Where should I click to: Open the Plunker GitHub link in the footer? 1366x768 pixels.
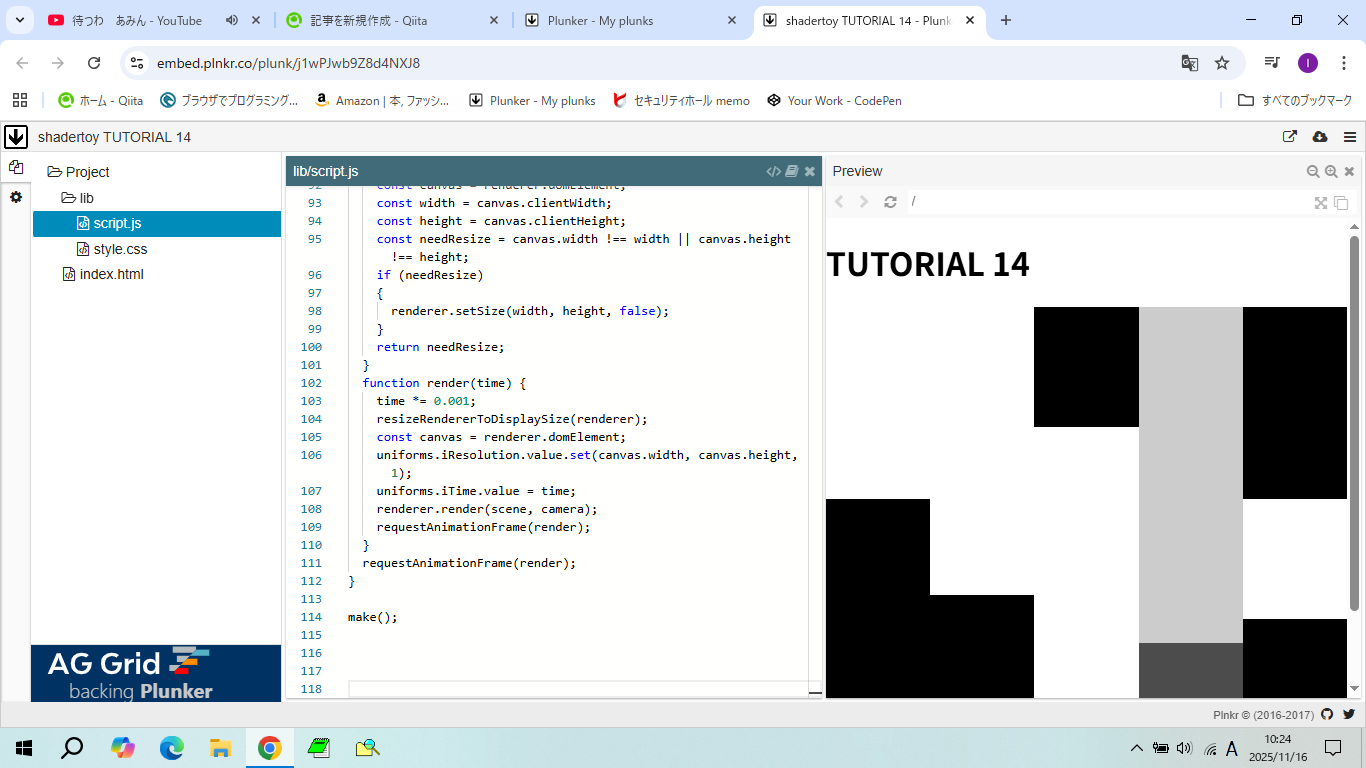[x=1327, y=714]
